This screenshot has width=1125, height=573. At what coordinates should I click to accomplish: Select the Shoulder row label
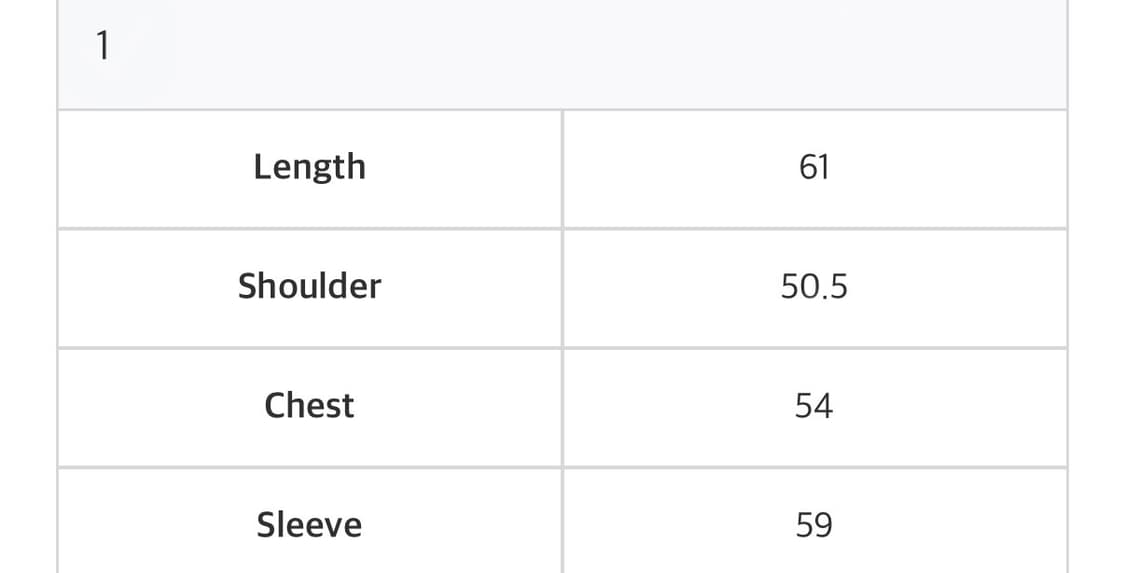[x=310, y=287]
